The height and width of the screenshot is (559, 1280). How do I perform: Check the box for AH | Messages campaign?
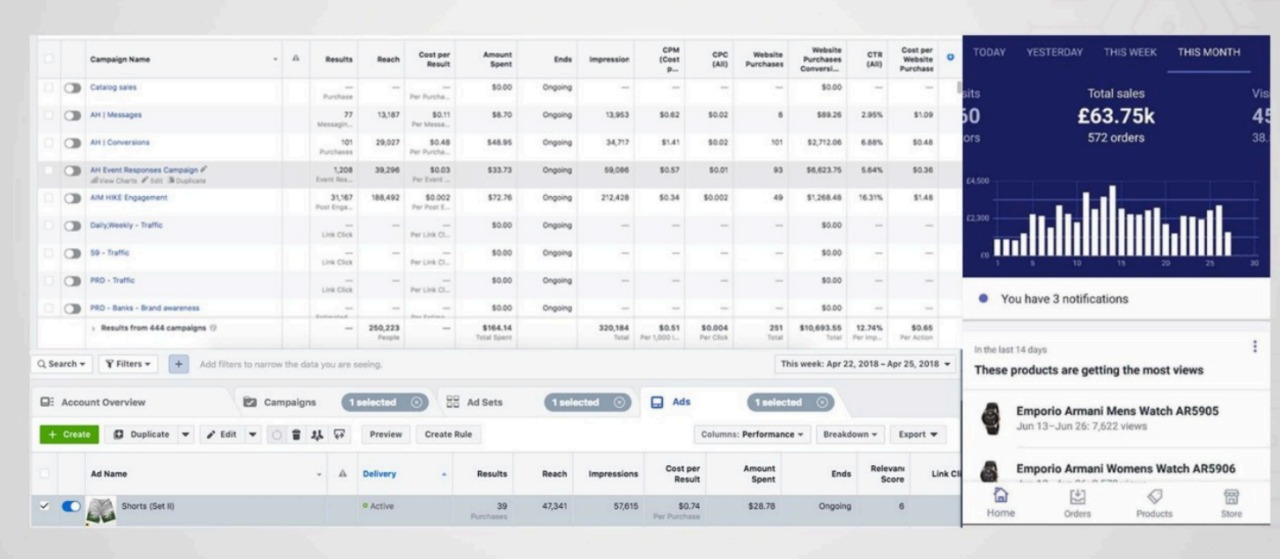click(x=48, y=115)
